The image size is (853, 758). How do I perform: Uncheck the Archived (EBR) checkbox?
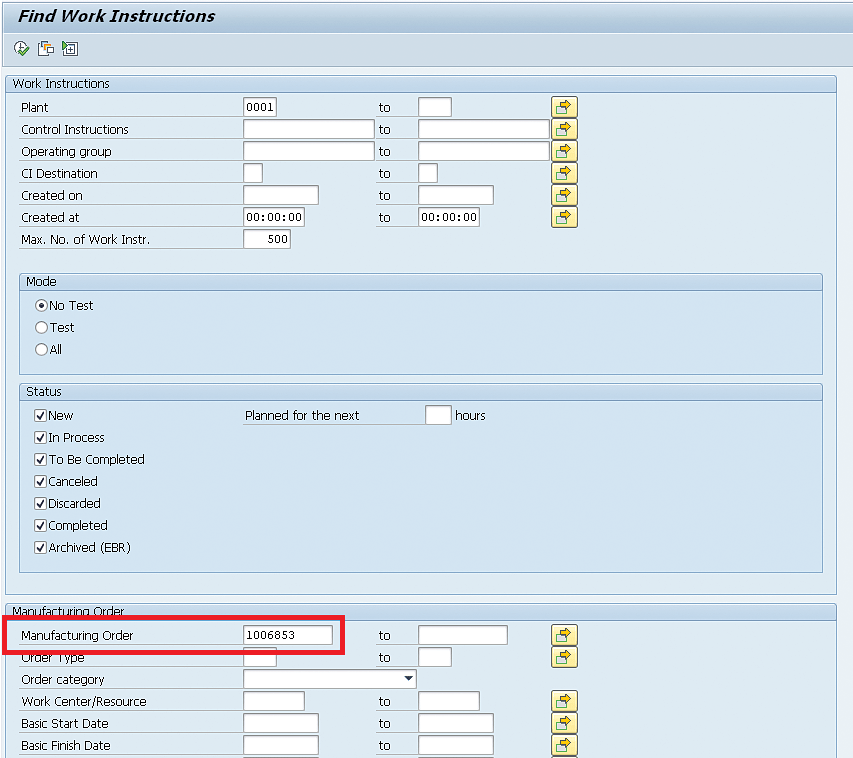tap(41, 547)
